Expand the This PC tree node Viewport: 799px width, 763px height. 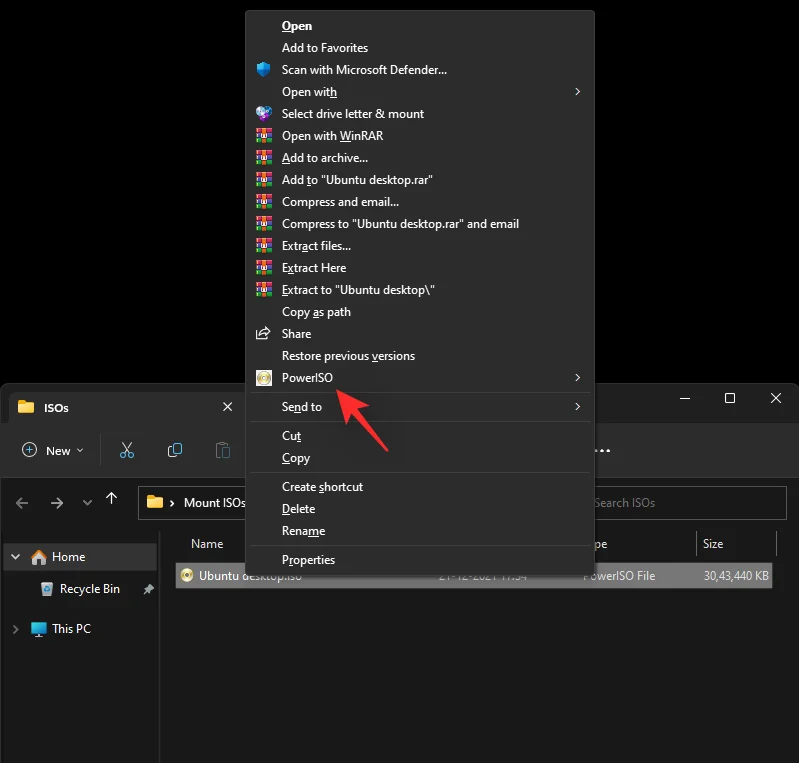tap(16, 629)
